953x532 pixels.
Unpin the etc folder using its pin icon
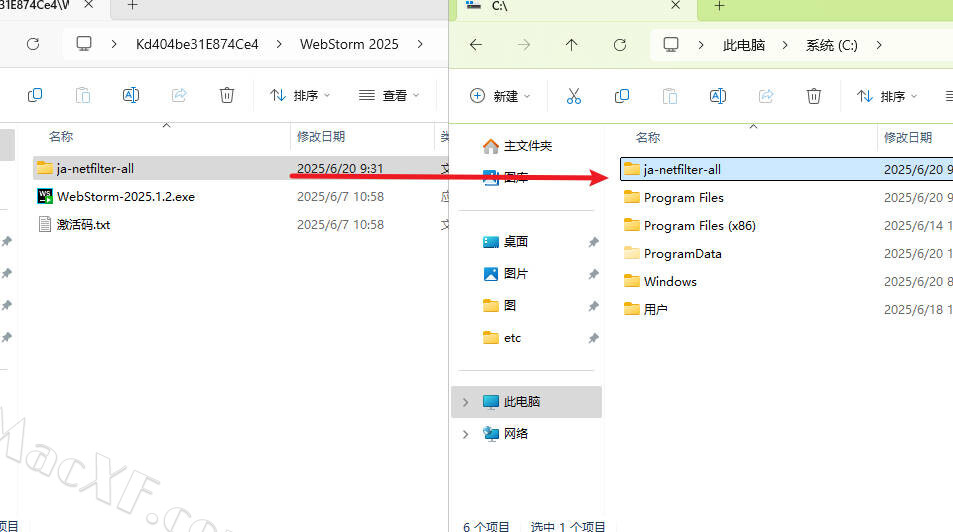pyautogui.click(x=593, y=338)
